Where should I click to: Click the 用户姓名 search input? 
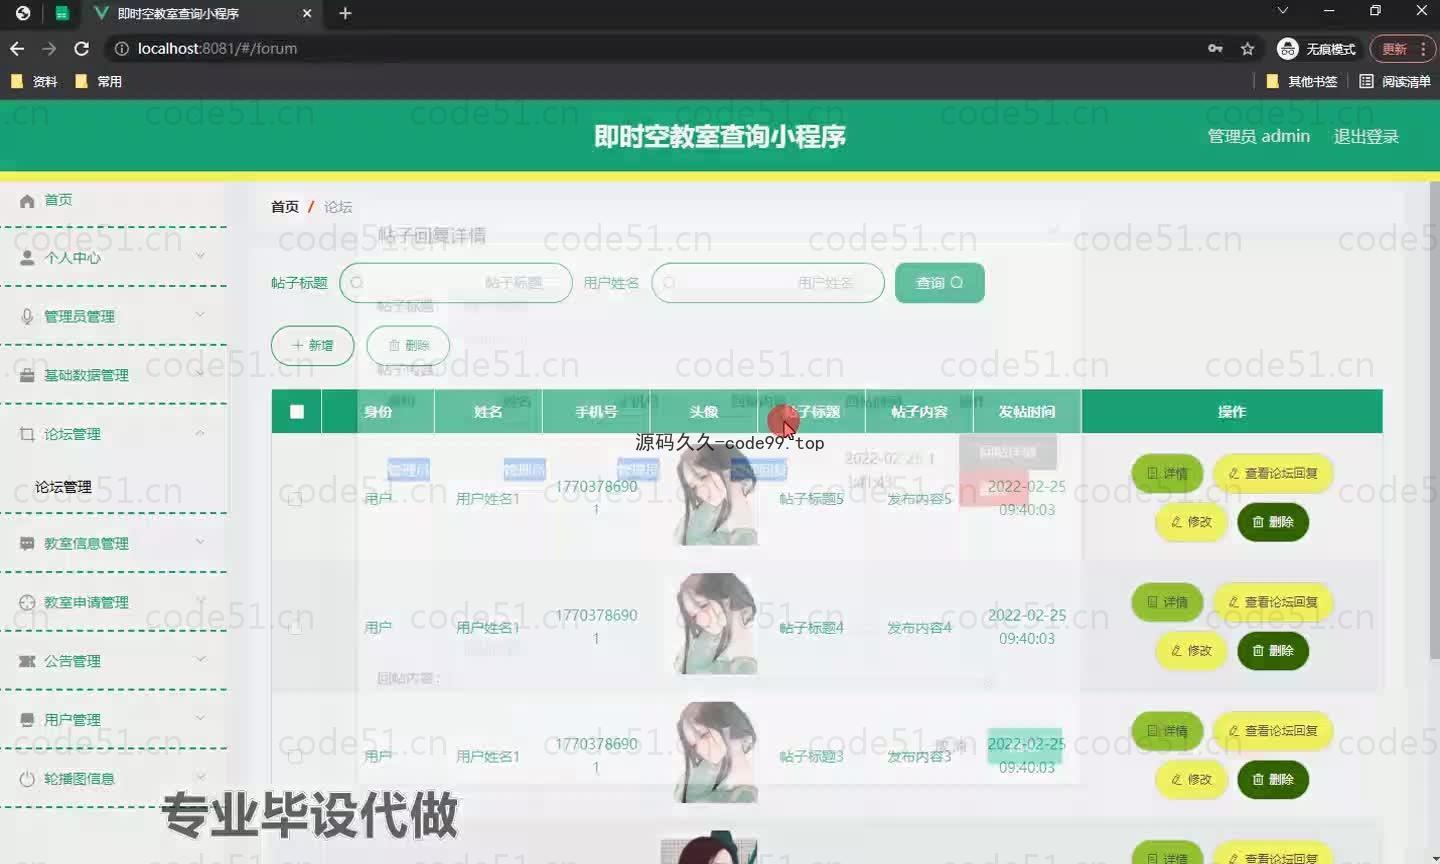[768, 283]
